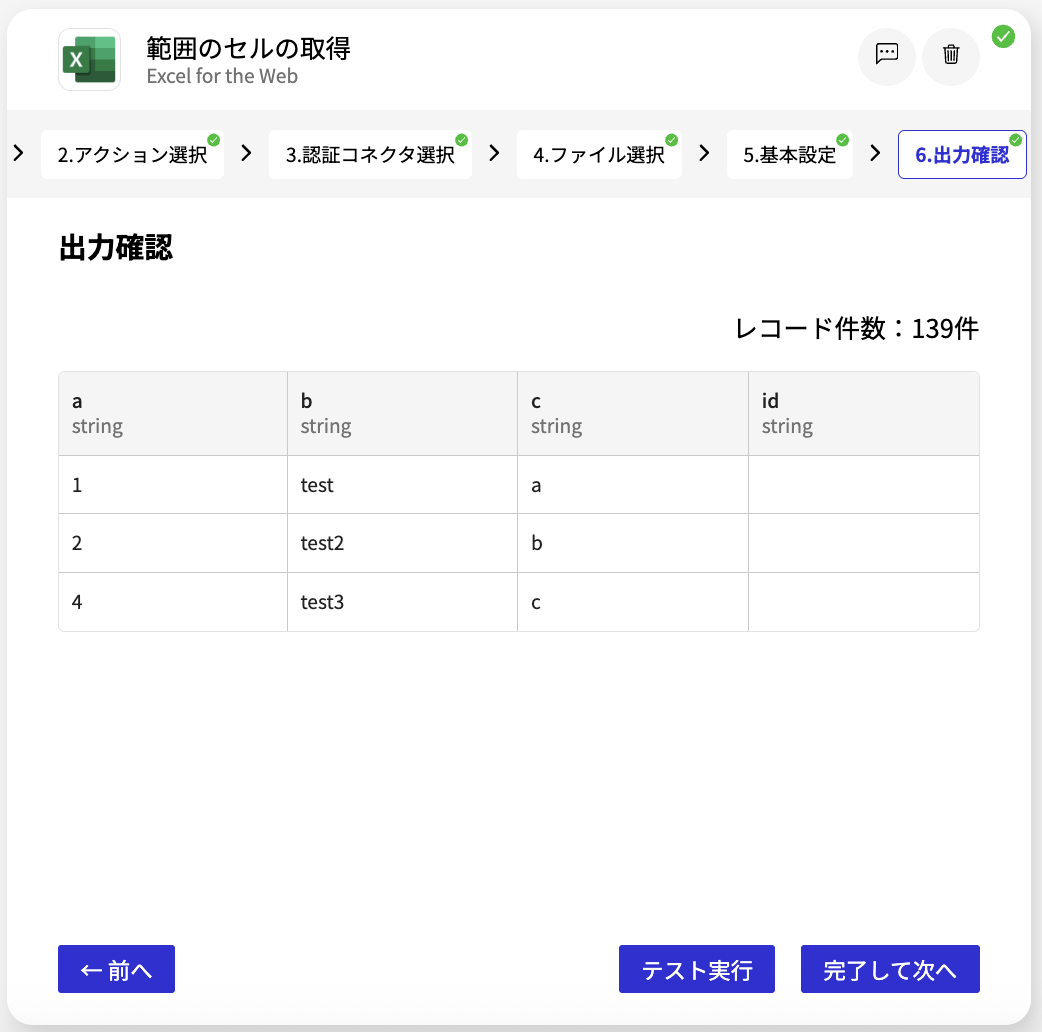This screenshot has height=1032, width=1042.
Task: Click the 'c string' column header
Action: pos(633,413)
